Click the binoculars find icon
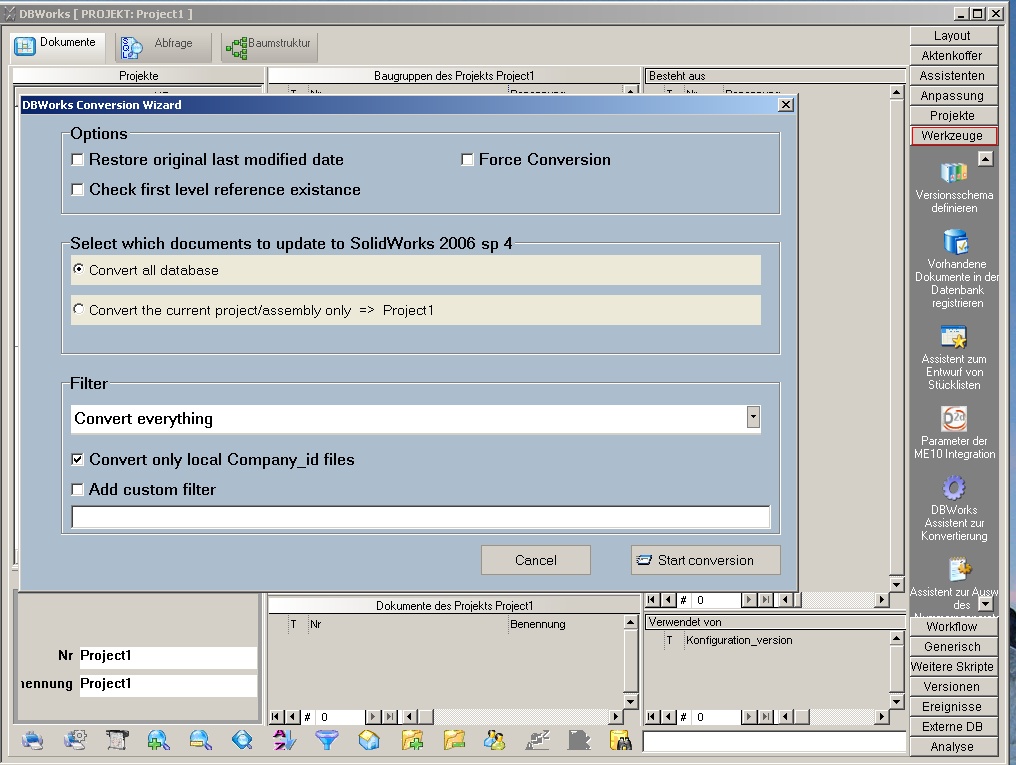 click(621, 740)
